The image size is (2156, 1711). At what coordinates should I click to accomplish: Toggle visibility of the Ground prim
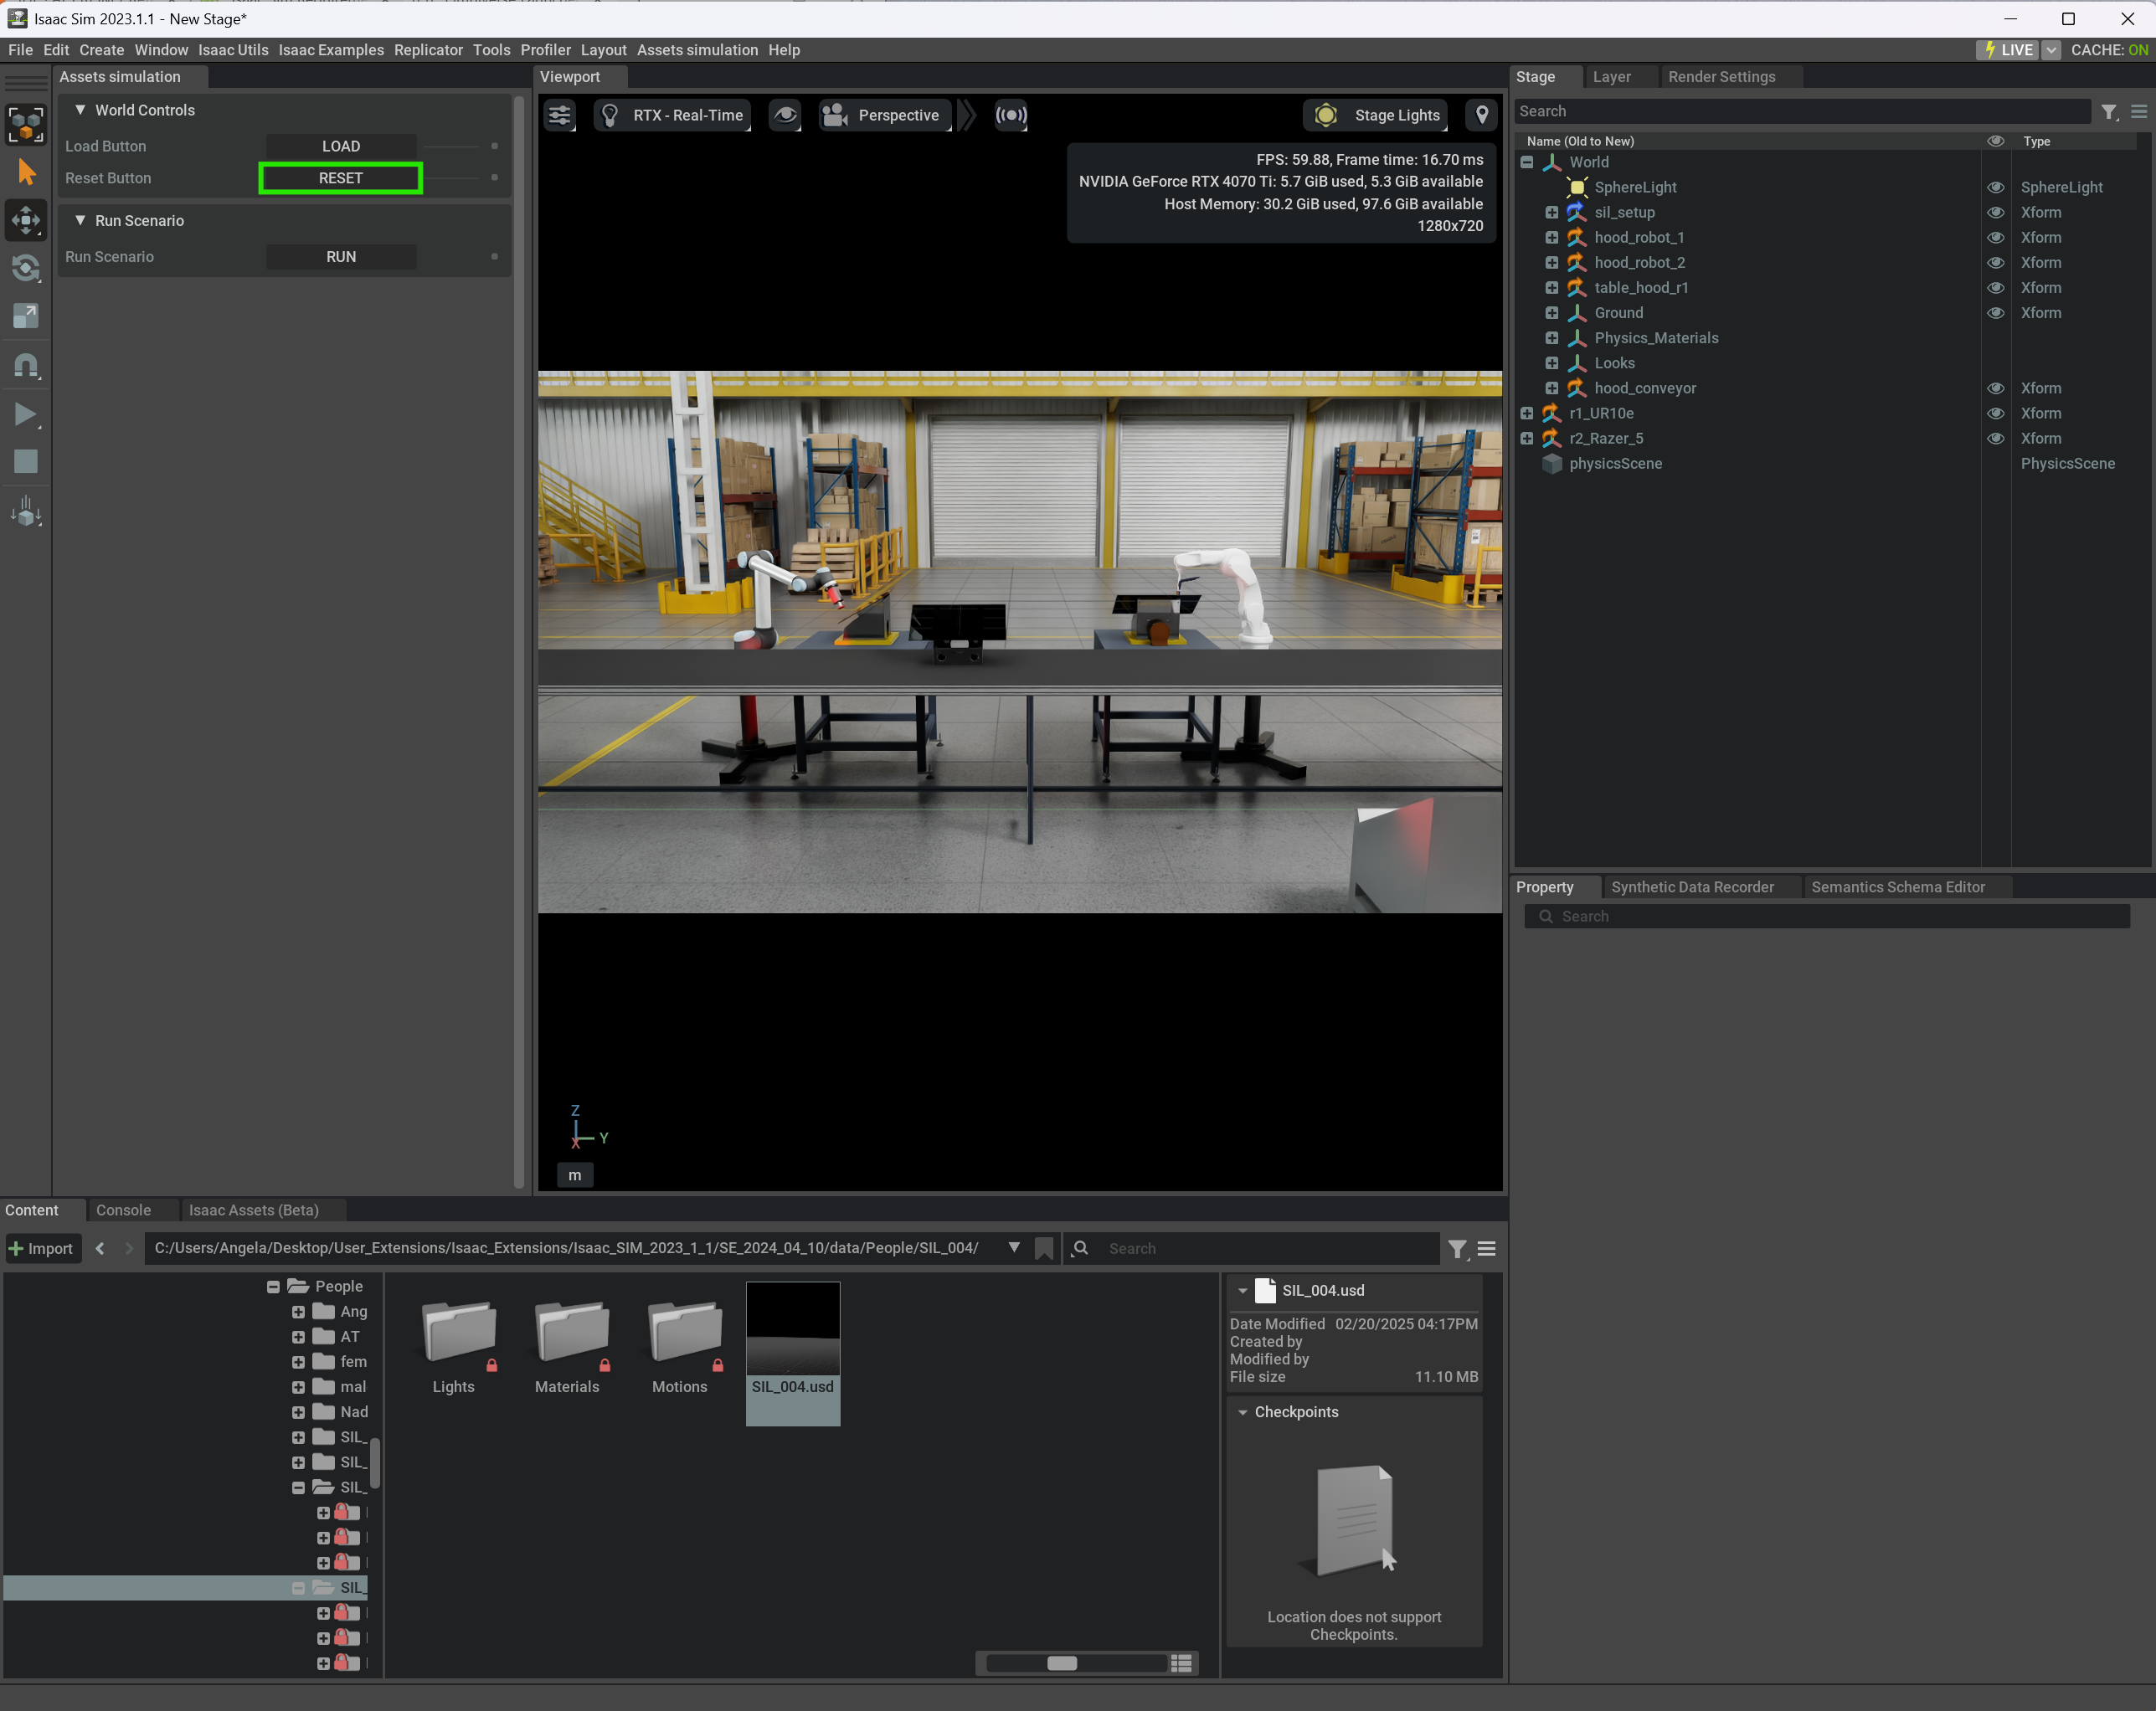pos(1995,313)
